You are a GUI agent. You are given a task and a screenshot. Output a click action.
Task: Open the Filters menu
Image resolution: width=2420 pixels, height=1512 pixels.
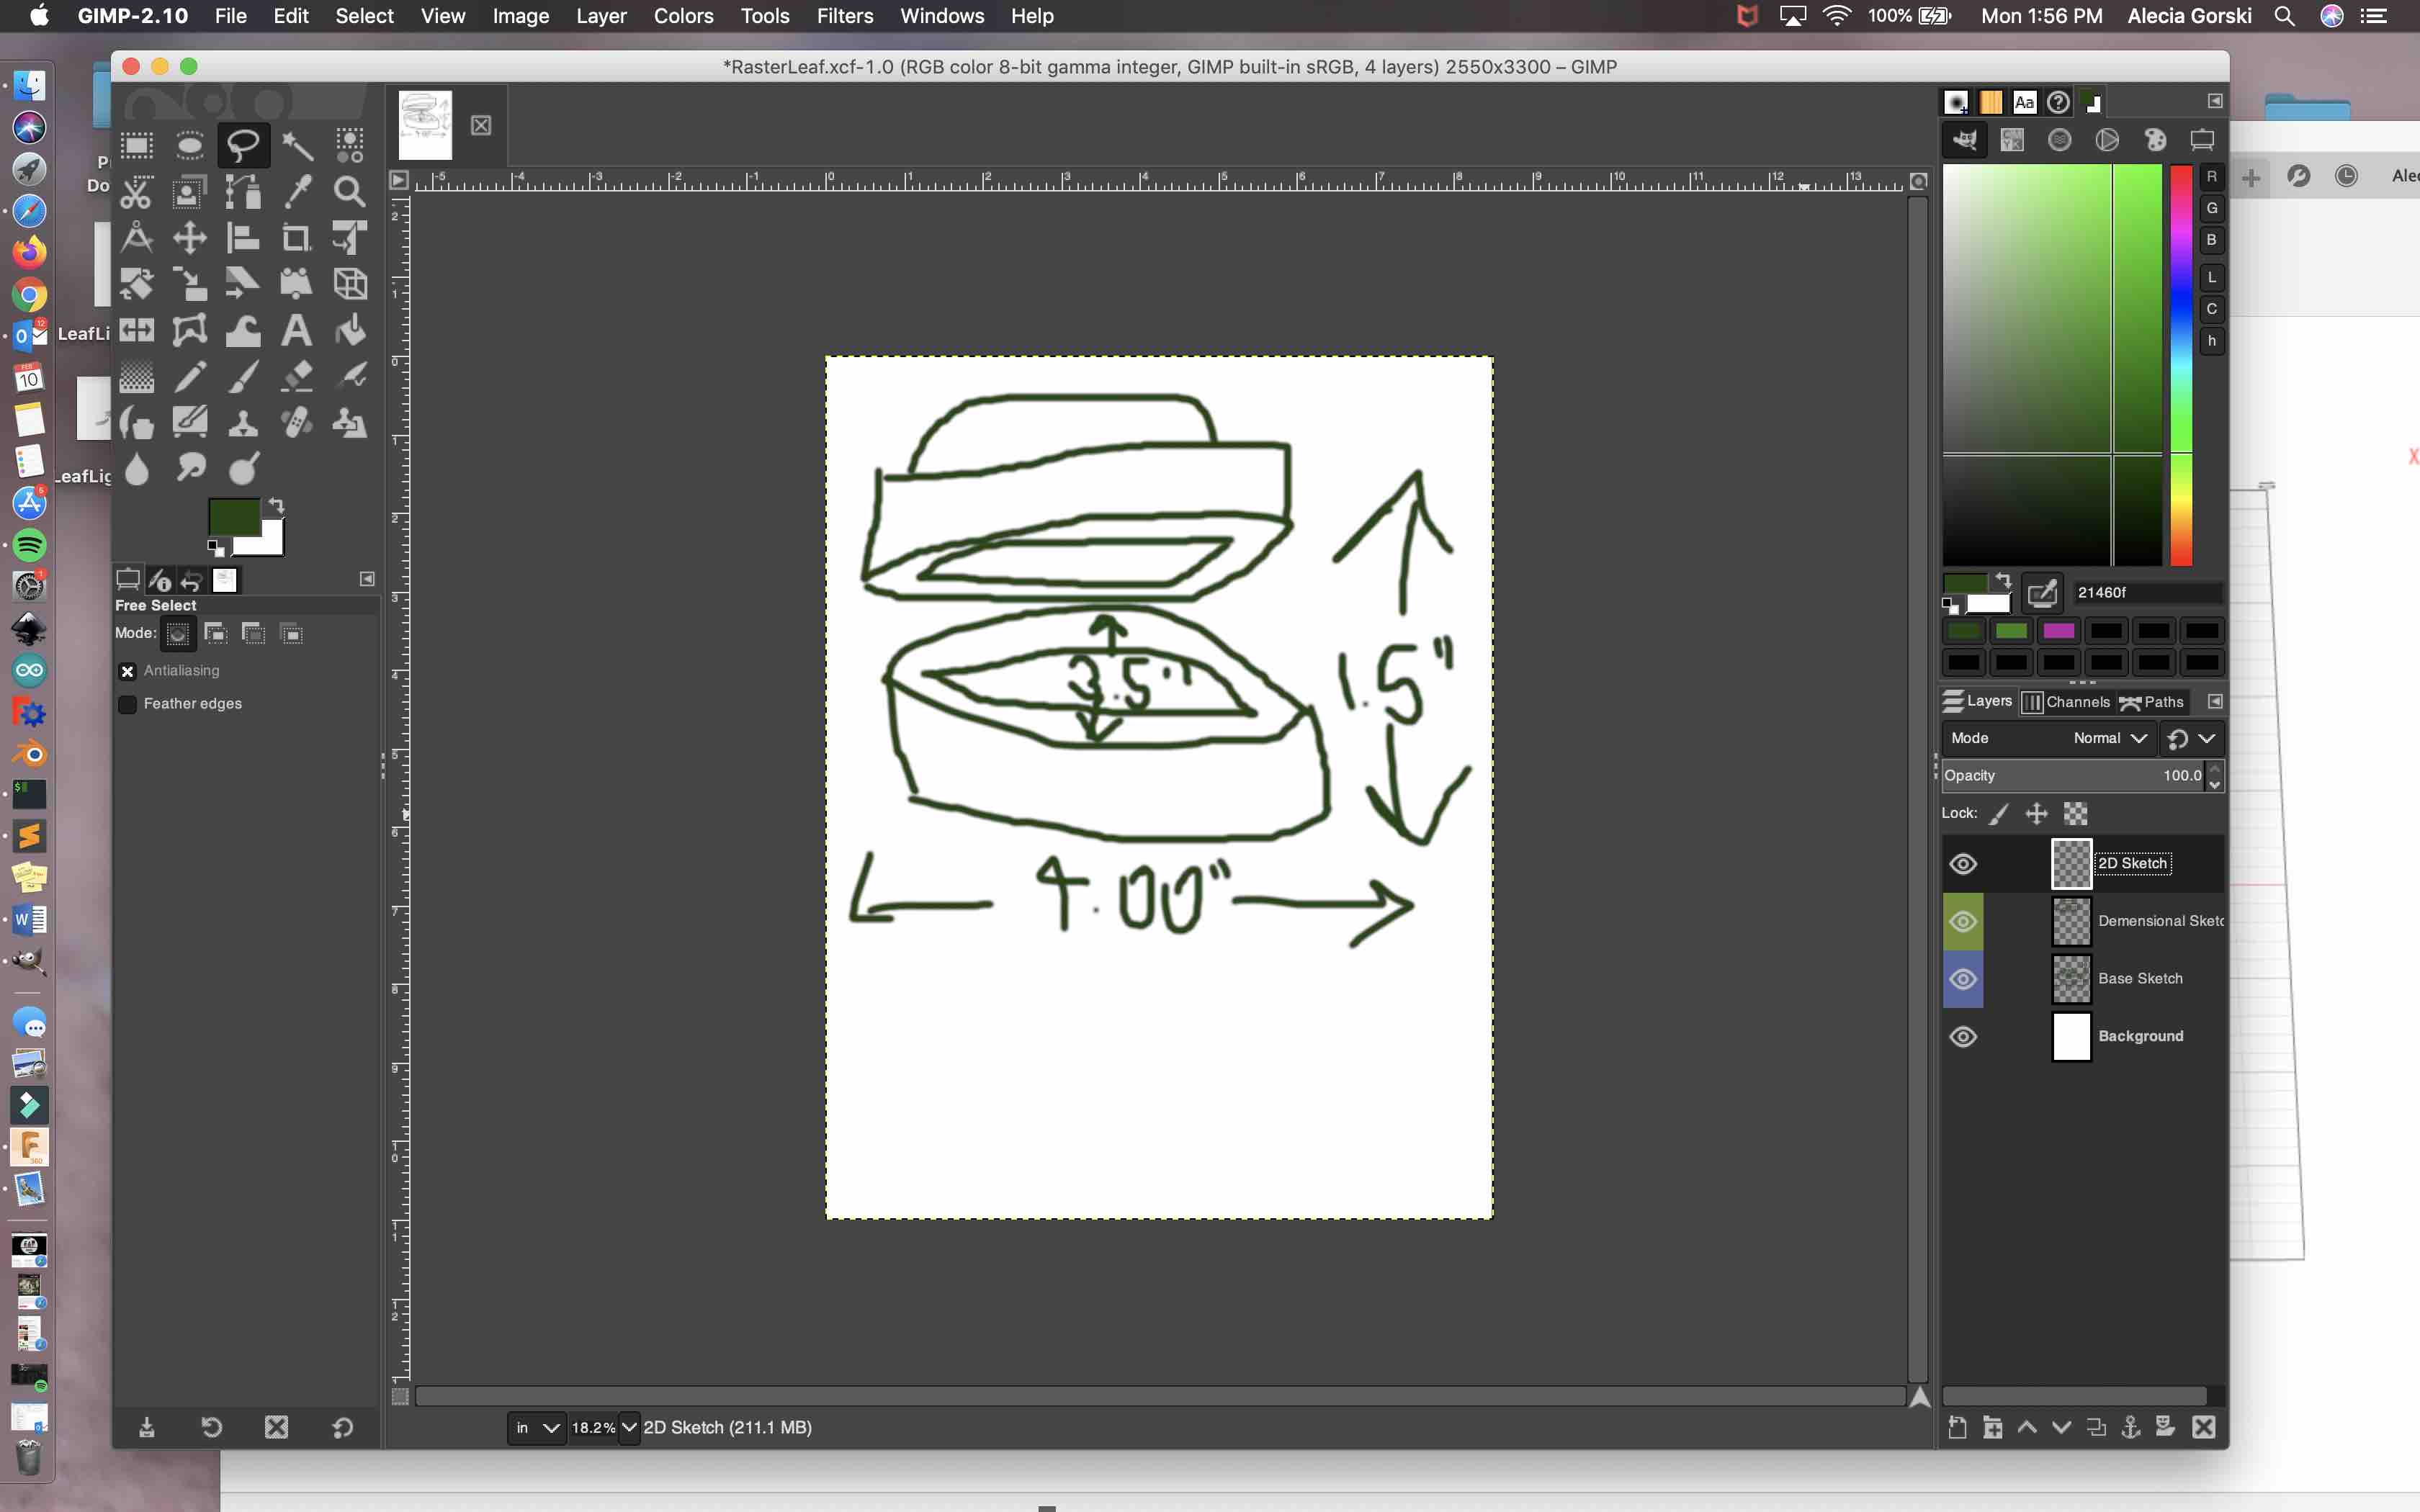pos(845,16)
